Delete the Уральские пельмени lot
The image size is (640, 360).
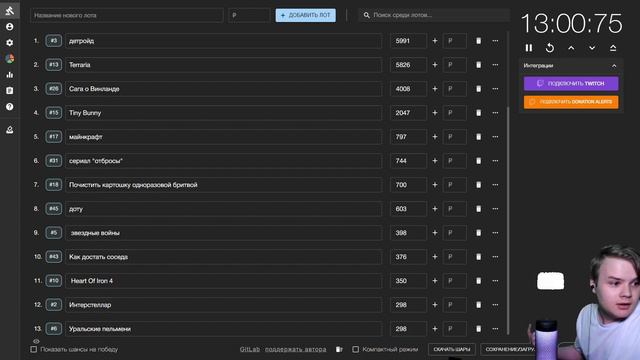[x=478, y=329]
